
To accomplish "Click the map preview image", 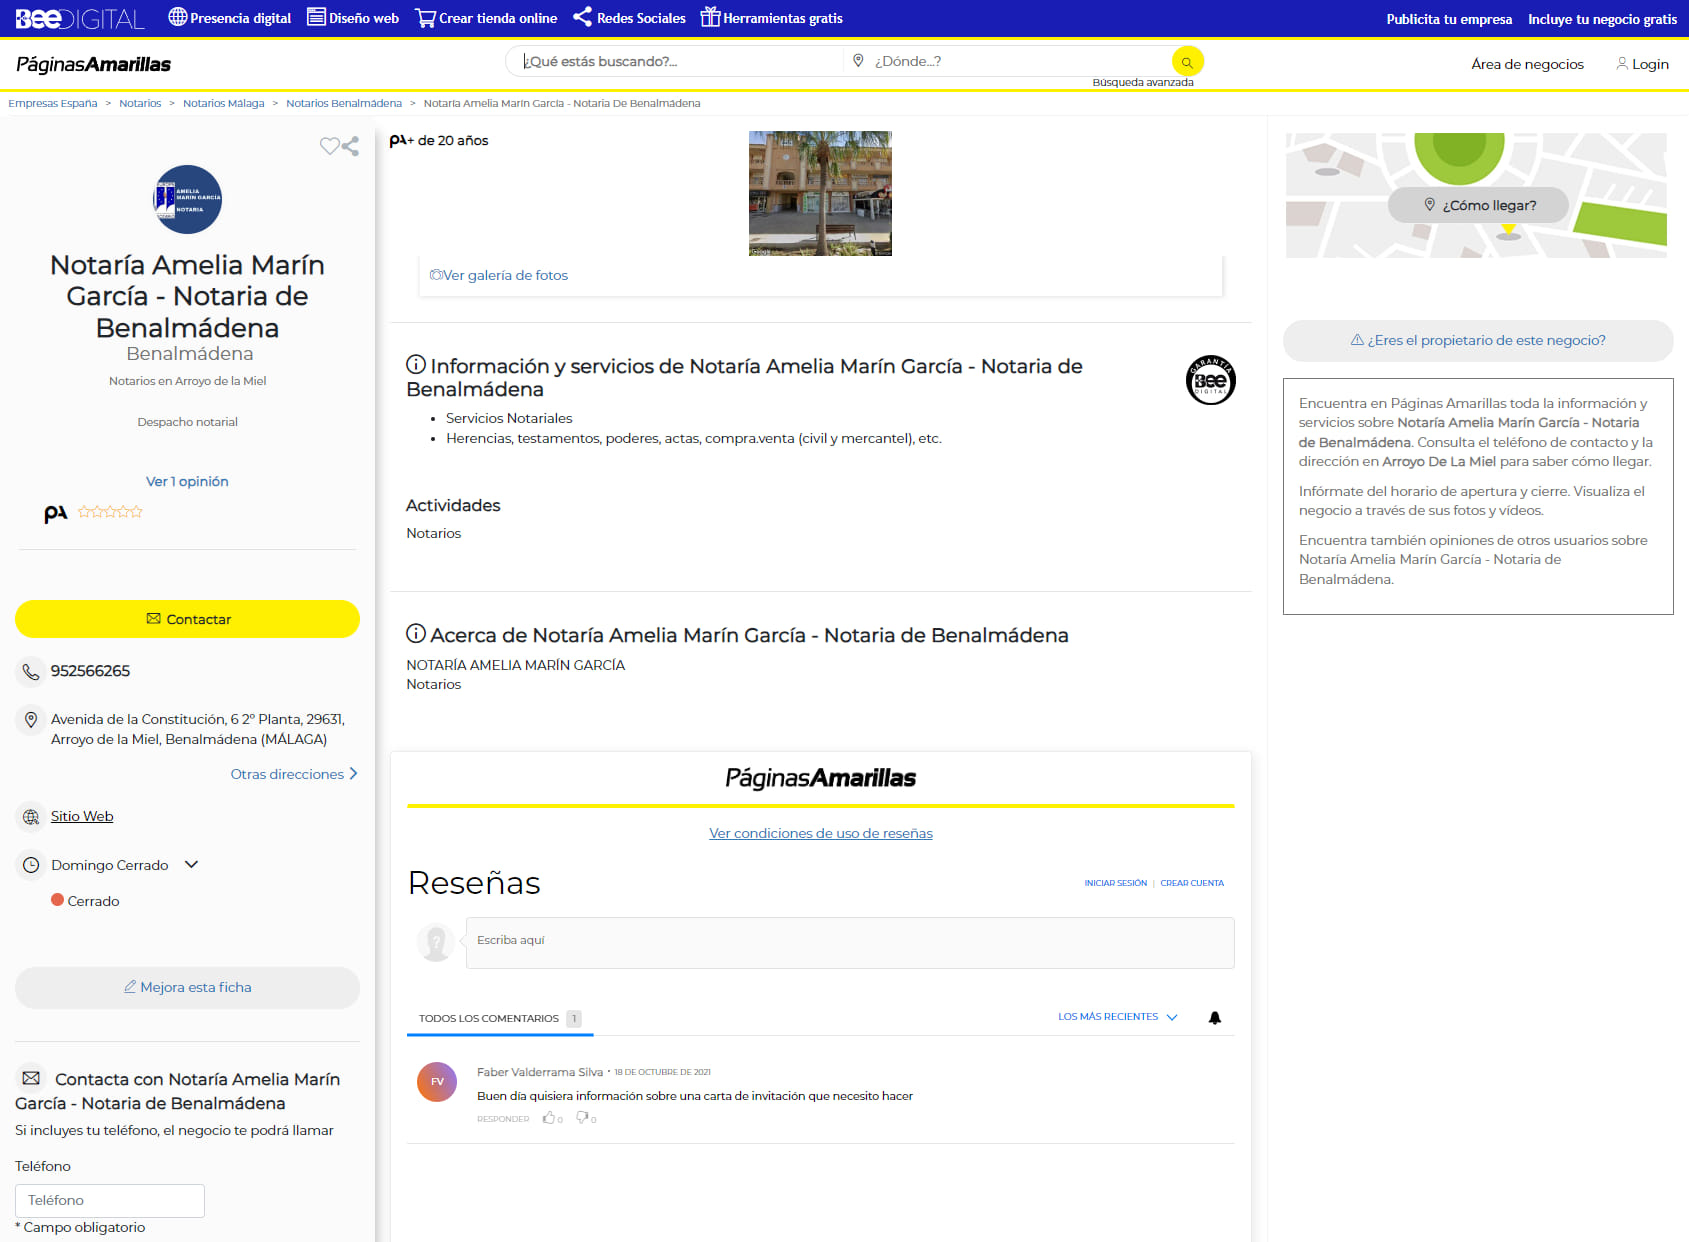I will (1476, 196).
